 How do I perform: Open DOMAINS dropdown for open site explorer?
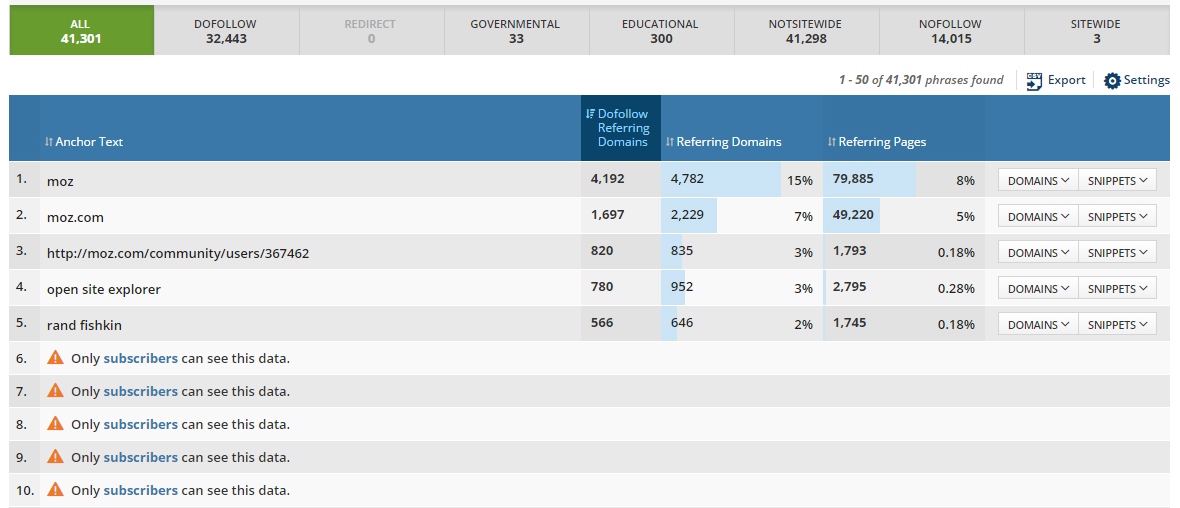coord(1039,289)
